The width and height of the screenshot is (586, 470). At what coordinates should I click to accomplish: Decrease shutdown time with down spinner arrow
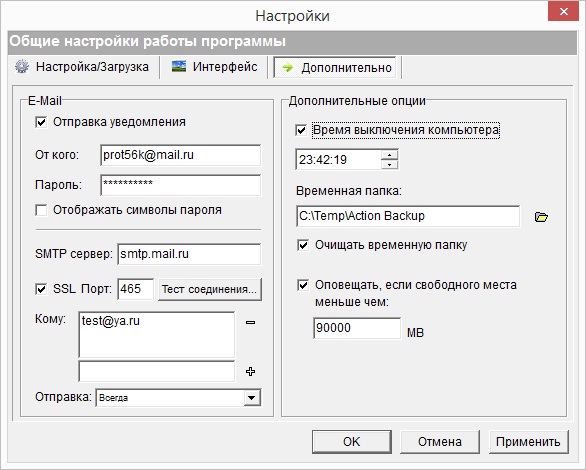tap(389, 164)
